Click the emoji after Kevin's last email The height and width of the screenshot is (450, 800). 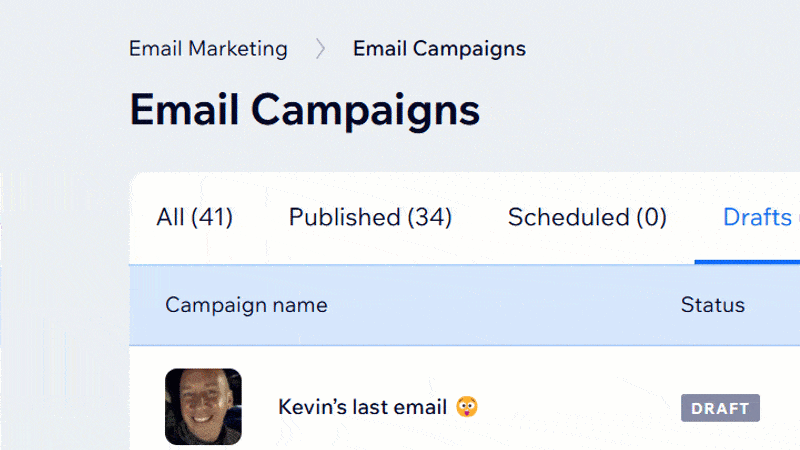point(466,407)
